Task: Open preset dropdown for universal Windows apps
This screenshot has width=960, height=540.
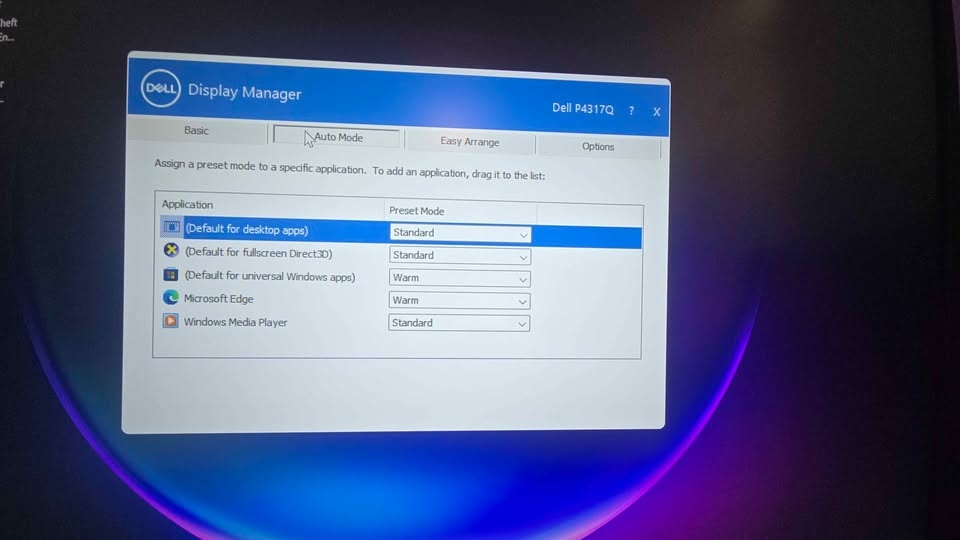Action: click(x=459, y=278)
